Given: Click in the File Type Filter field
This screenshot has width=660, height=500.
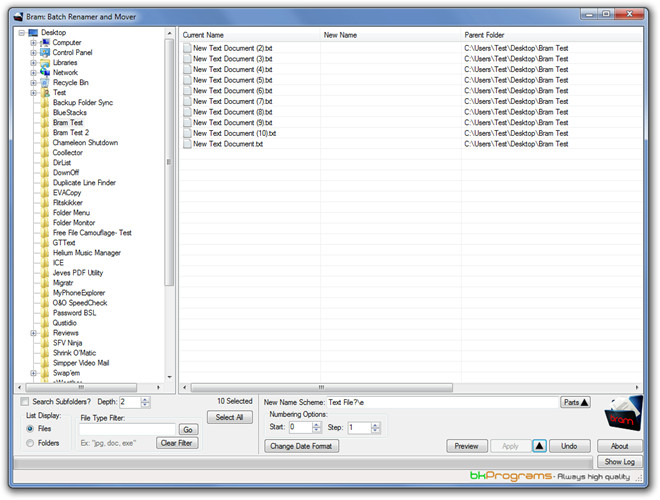Looking at the screenshot, I should coord(127,429).
